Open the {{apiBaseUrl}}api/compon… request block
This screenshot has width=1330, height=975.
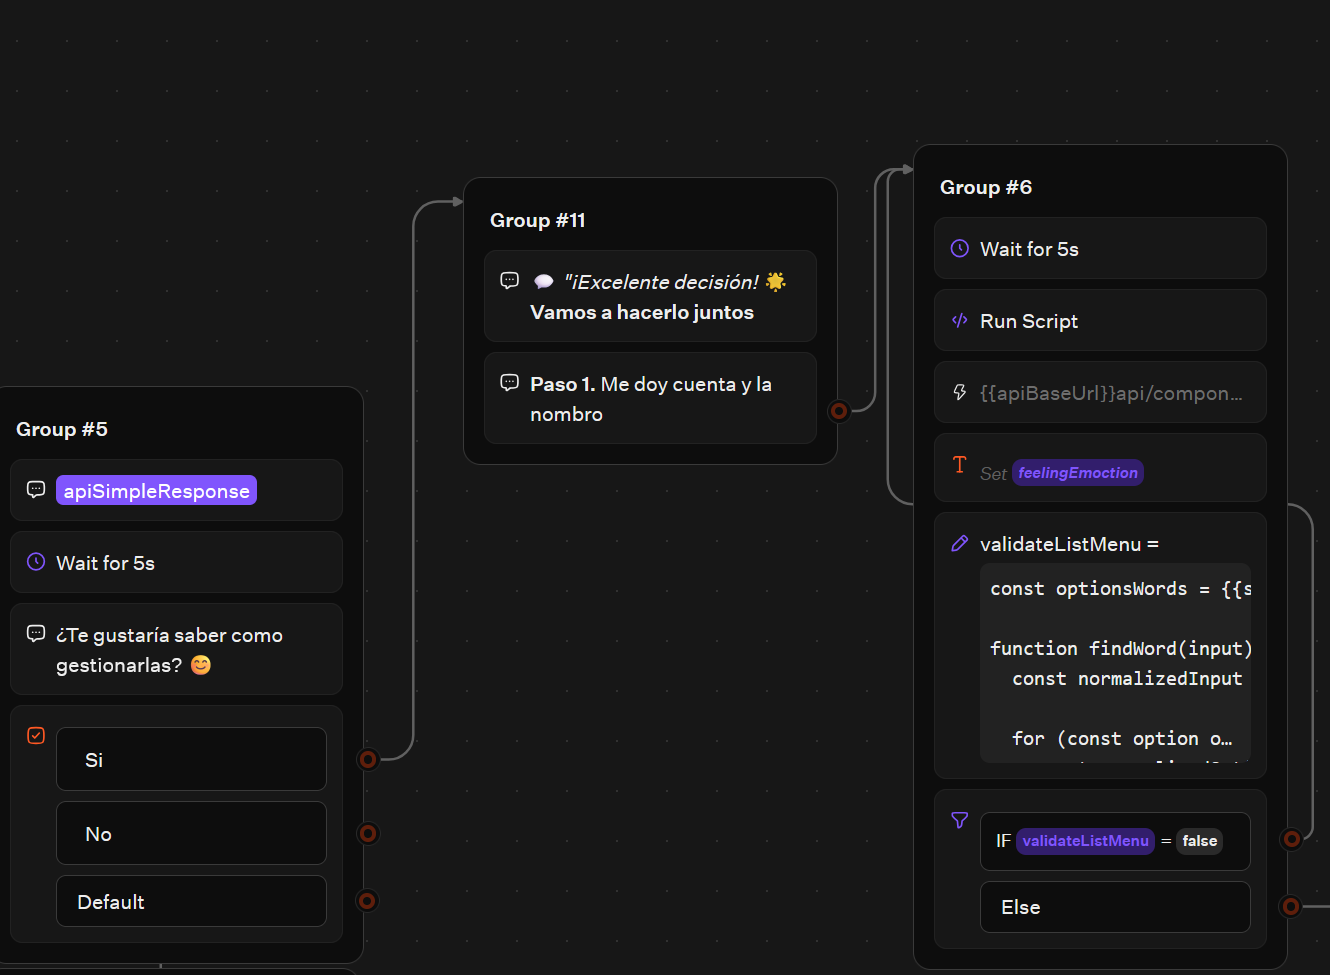(x=1100, y=392)
